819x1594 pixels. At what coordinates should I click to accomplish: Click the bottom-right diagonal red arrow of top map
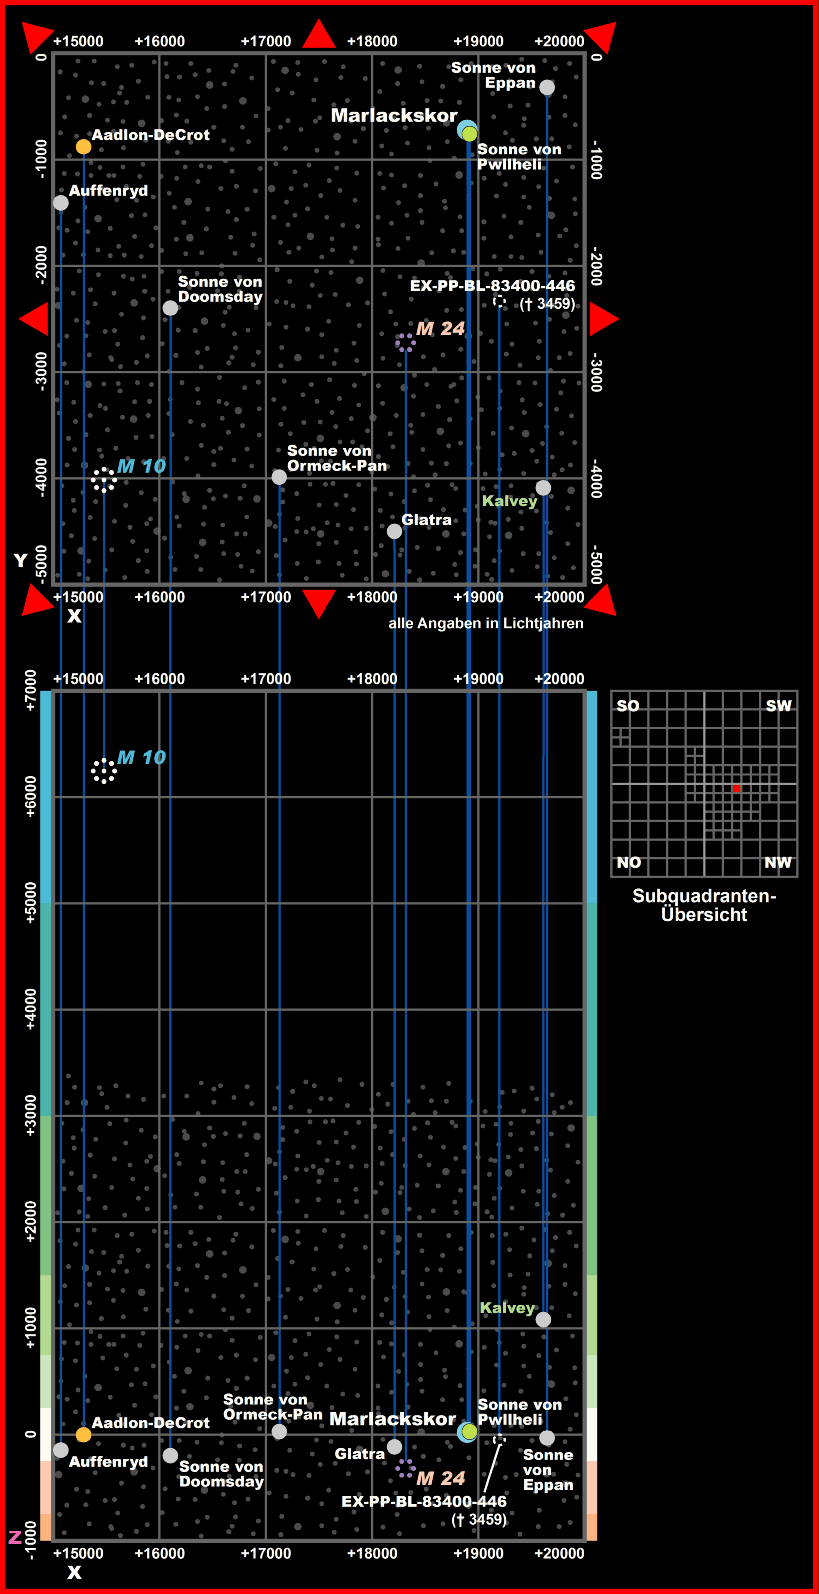click(x=601, y=600)
